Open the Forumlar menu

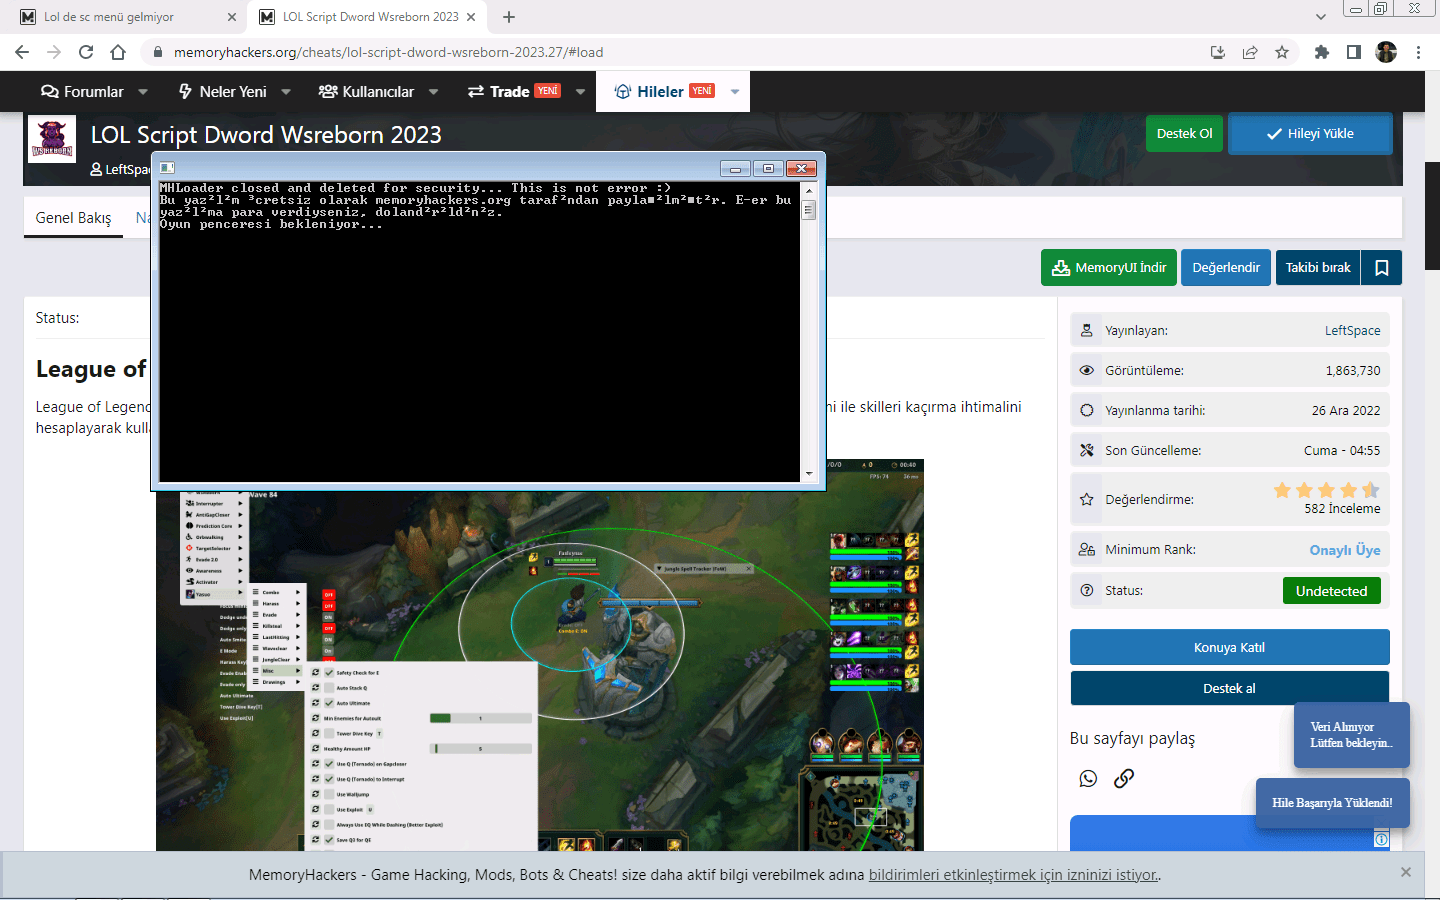(82, 92)
